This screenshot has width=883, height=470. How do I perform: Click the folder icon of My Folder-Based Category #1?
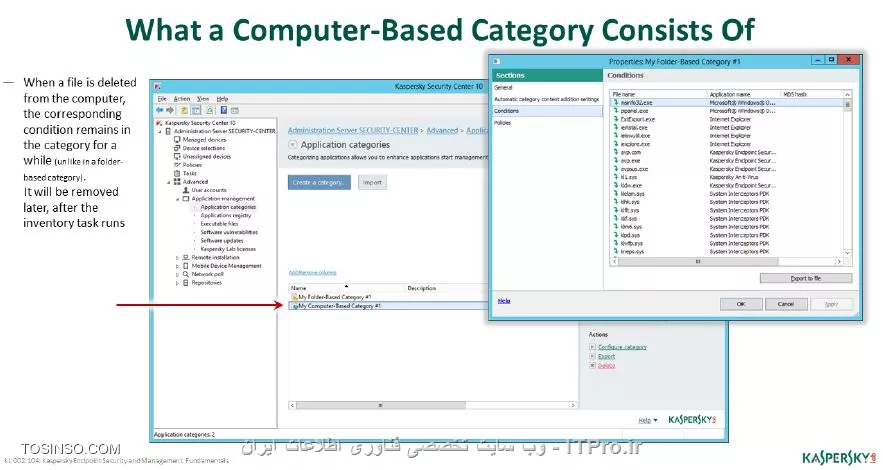point(295,297)
